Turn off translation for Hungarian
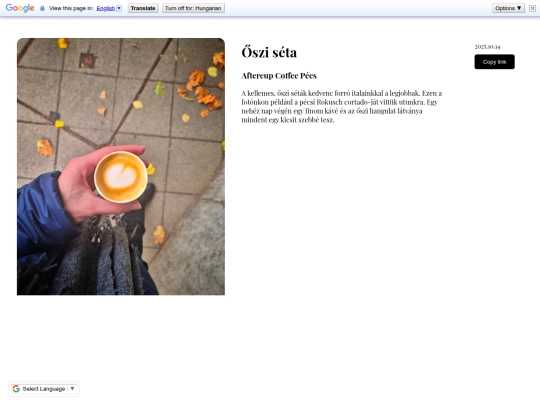Image resolution: width=540 pixels, height=405 pixels. pos(193,8)
